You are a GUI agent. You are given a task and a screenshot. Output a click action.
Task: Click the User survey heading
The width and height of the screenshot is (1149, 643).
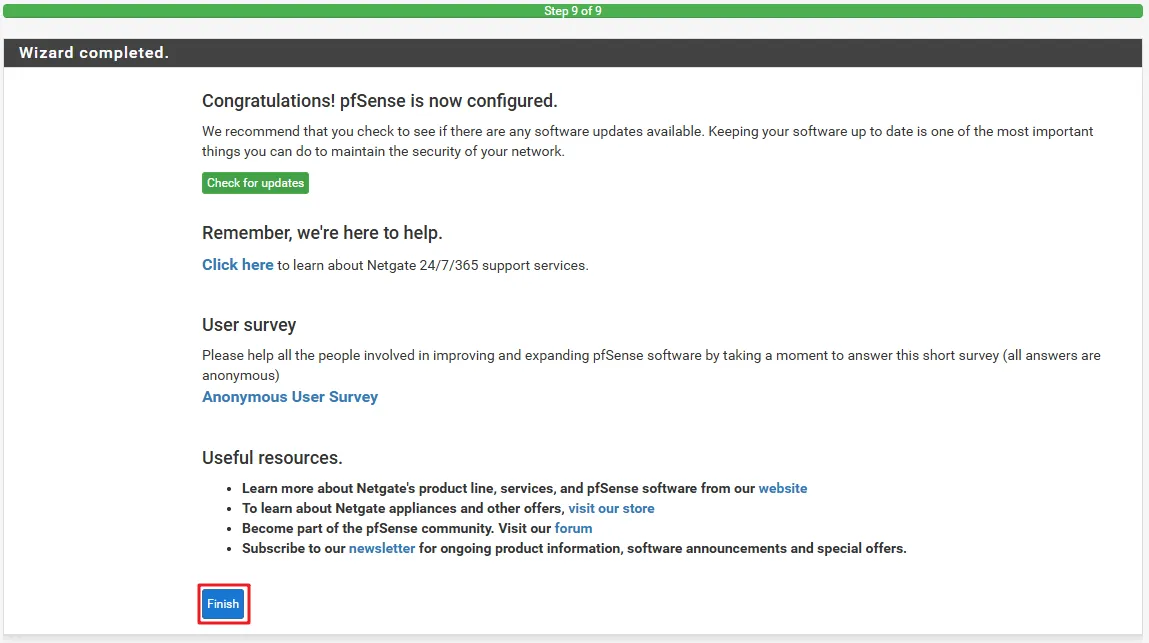pos(249,325)
